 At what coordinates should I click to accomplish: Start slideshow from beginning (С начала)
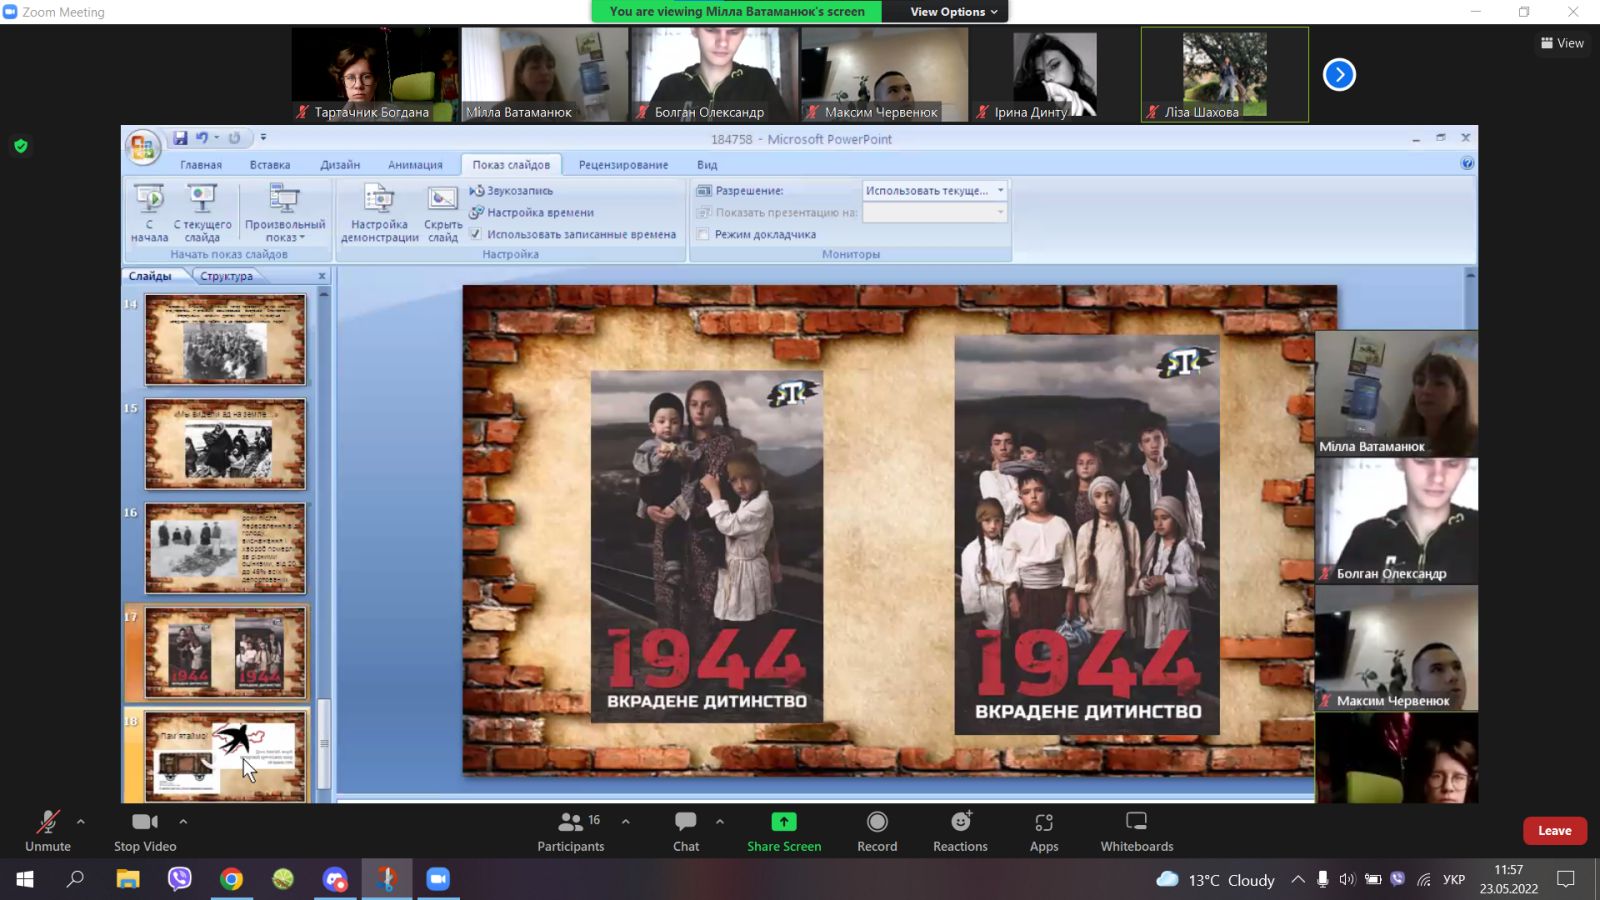point(149,213)
